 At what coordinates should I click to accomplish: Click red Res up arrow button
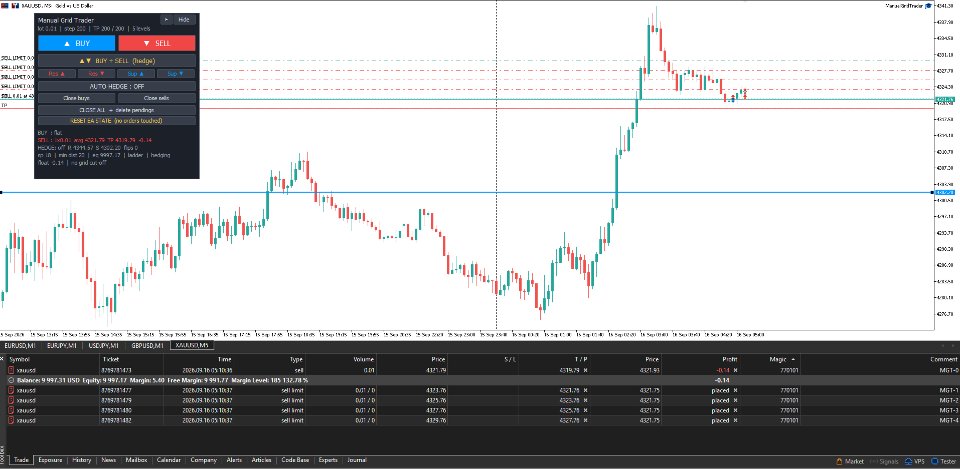coord(57,73)
